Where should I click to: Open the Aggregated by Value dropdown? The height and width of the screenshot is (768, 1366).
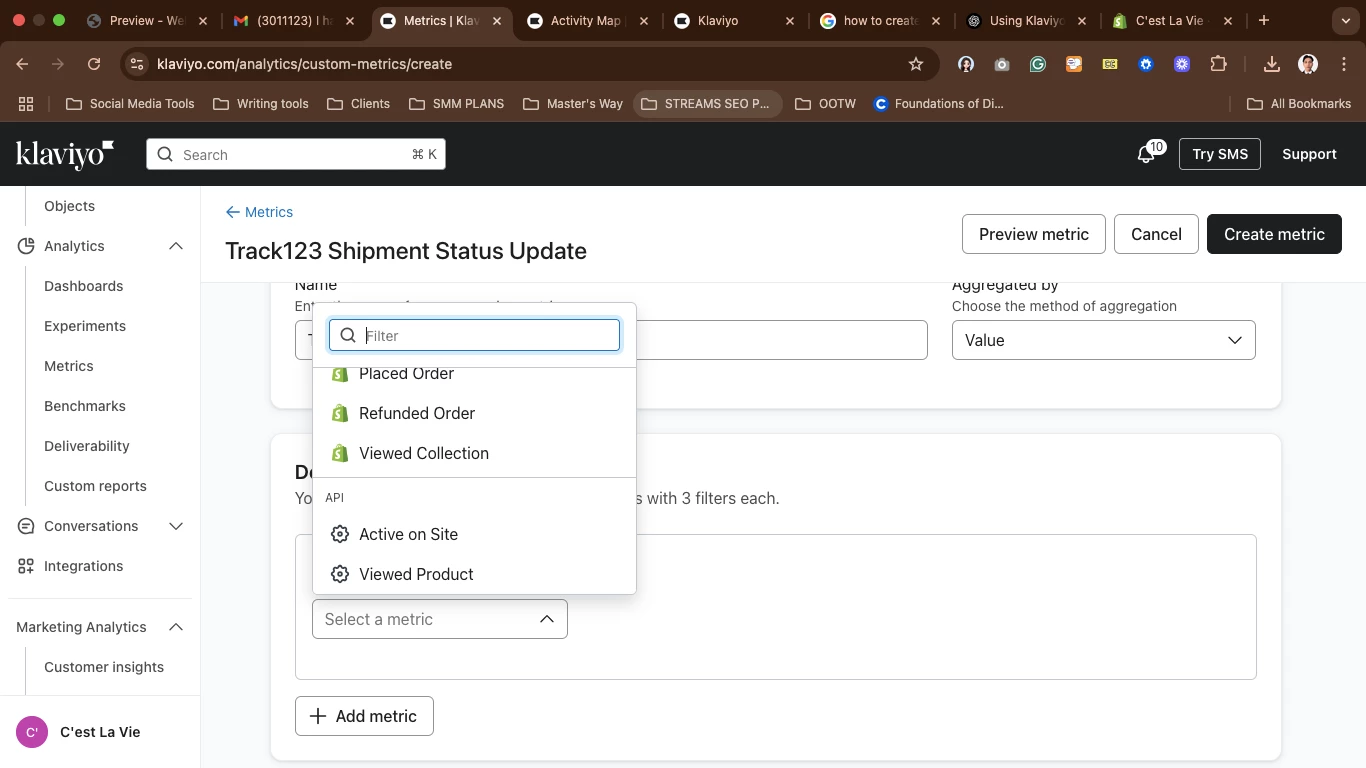[1104, 340]
